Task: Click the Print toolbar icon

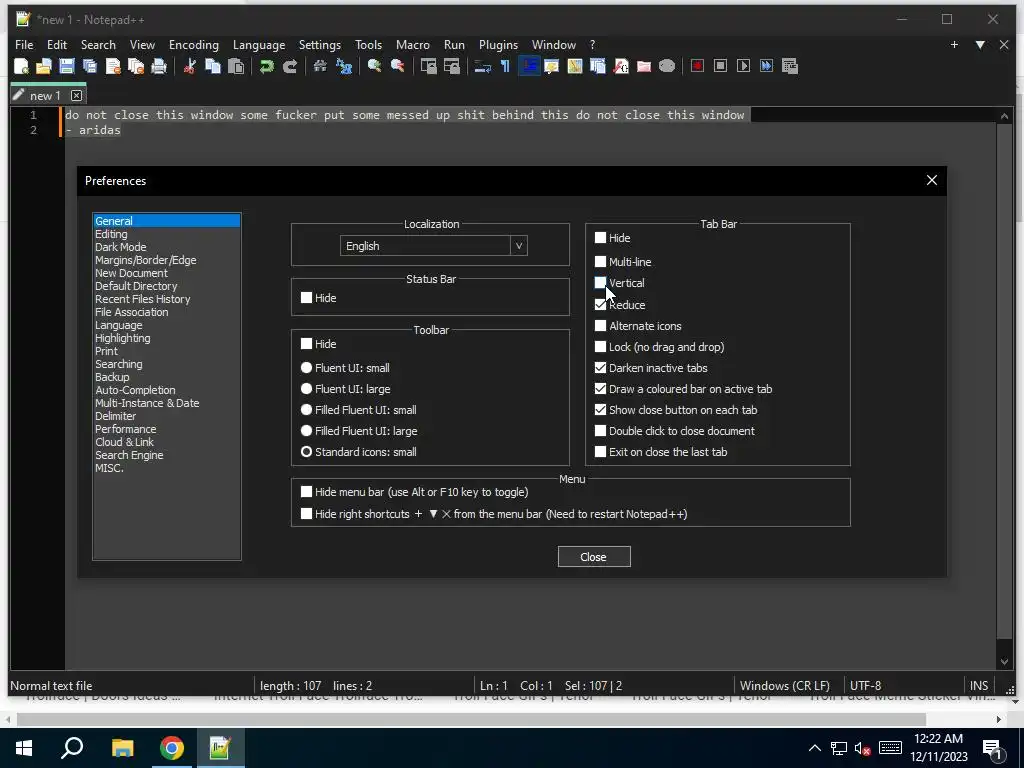Action: point(159,66)
